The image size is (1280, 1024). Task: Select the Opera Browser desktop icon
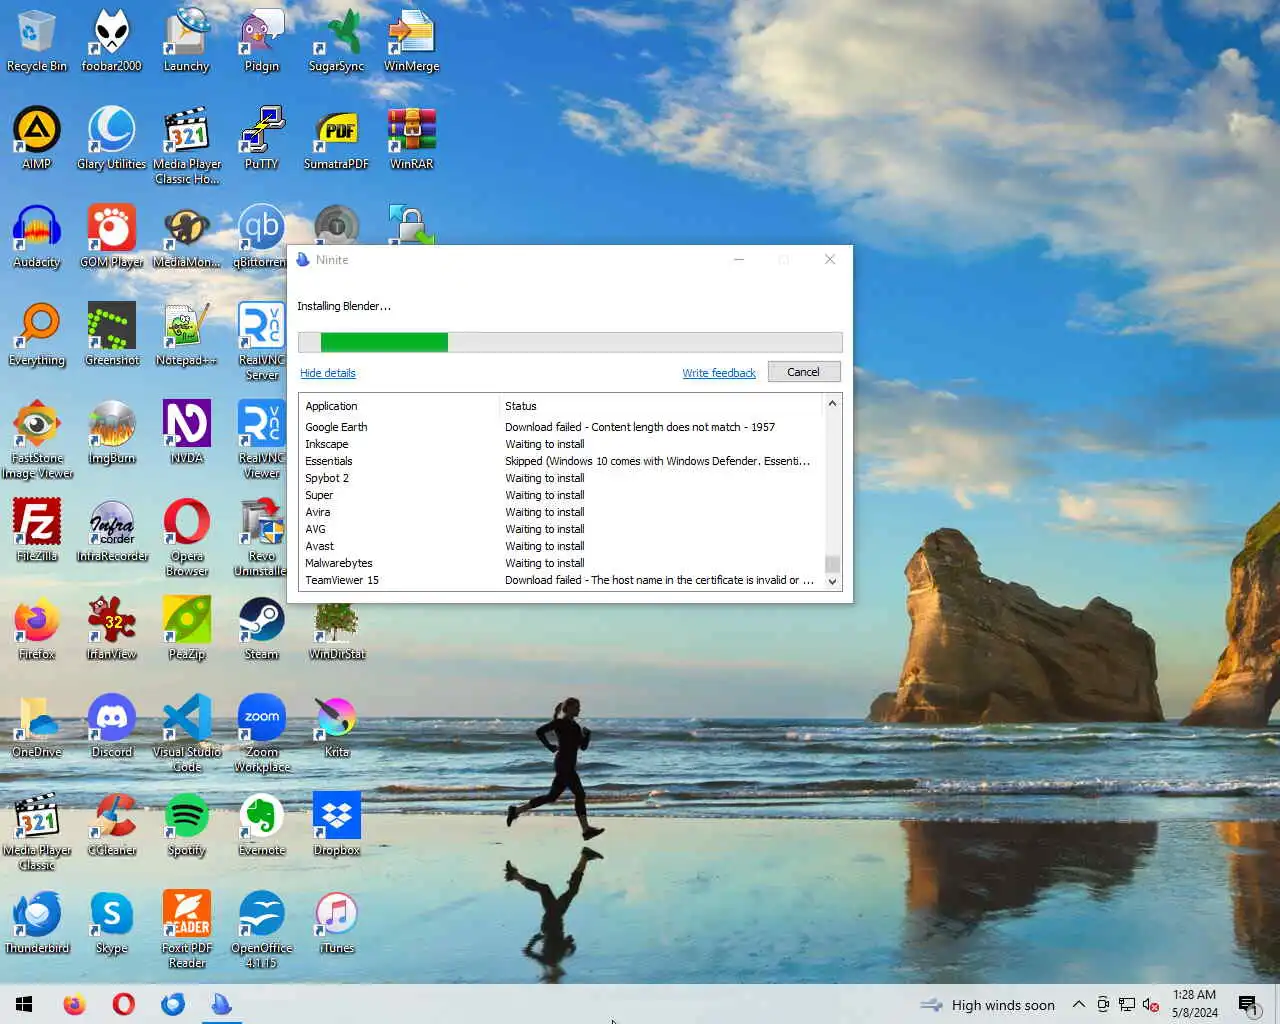point(186,538)
